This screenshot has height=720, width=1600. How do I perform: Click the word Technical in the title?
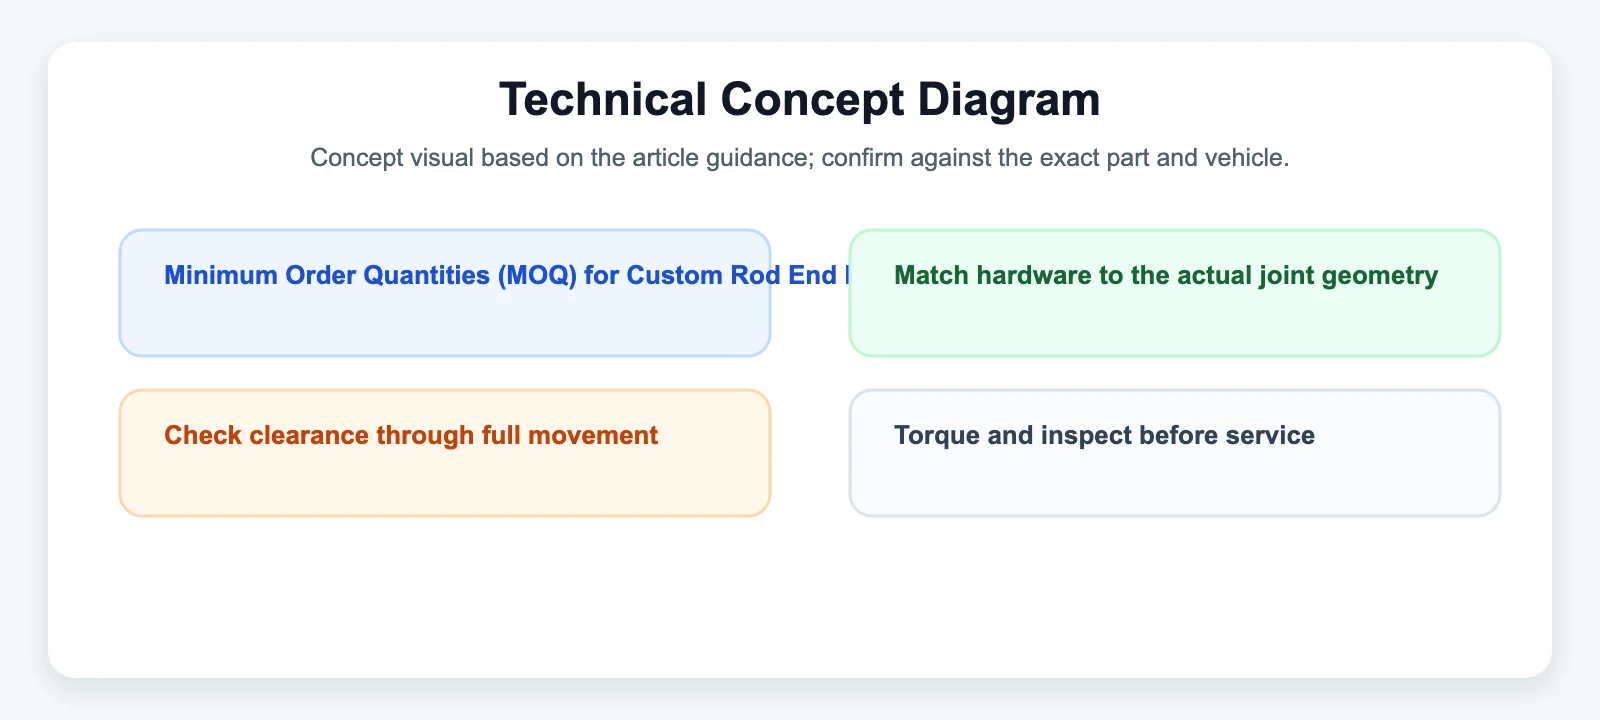[603, 100]
